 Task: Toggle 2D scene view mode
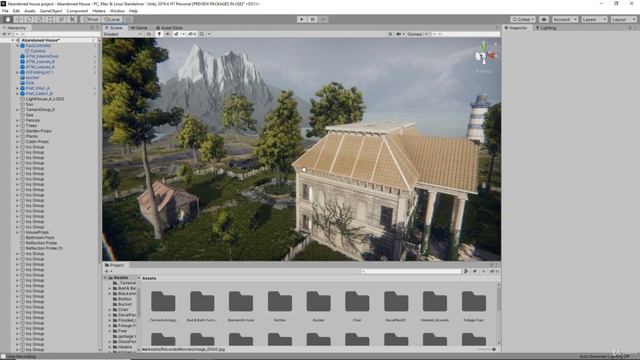click(149, 34)
